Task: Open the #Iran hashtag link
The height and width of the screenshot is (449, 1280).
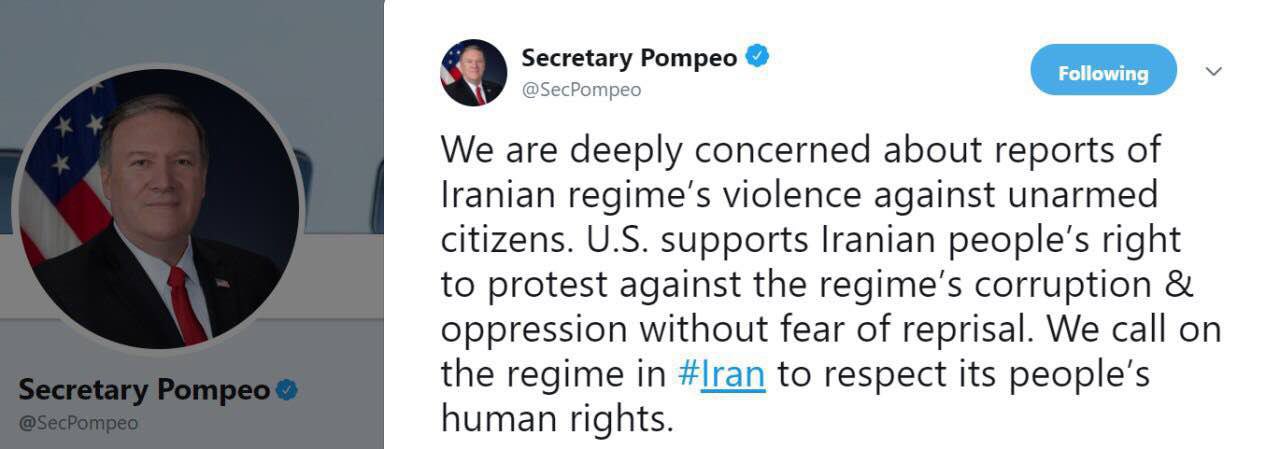Action: tap(721, 373)
